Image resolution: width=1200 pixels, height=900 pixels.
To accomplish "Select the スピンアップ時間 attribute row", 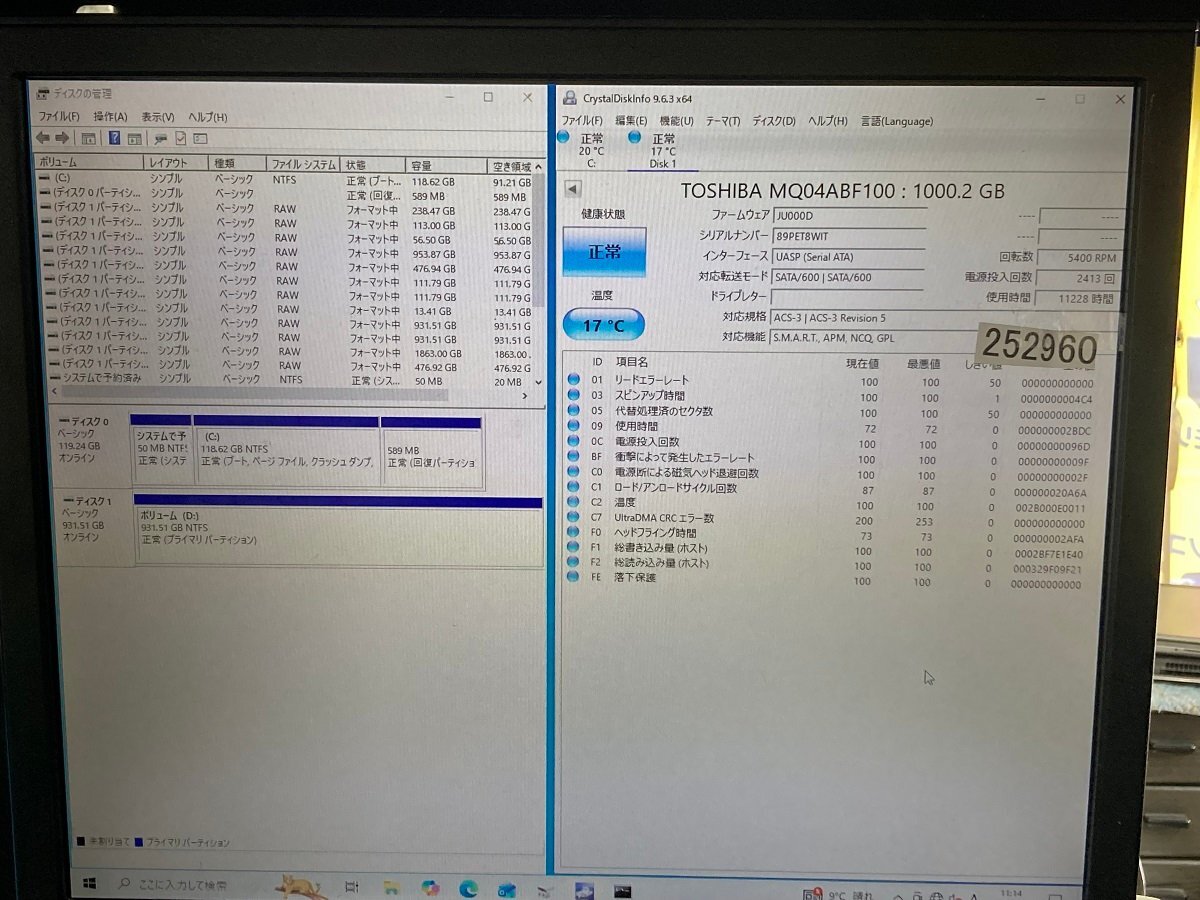I will point(832,397).
